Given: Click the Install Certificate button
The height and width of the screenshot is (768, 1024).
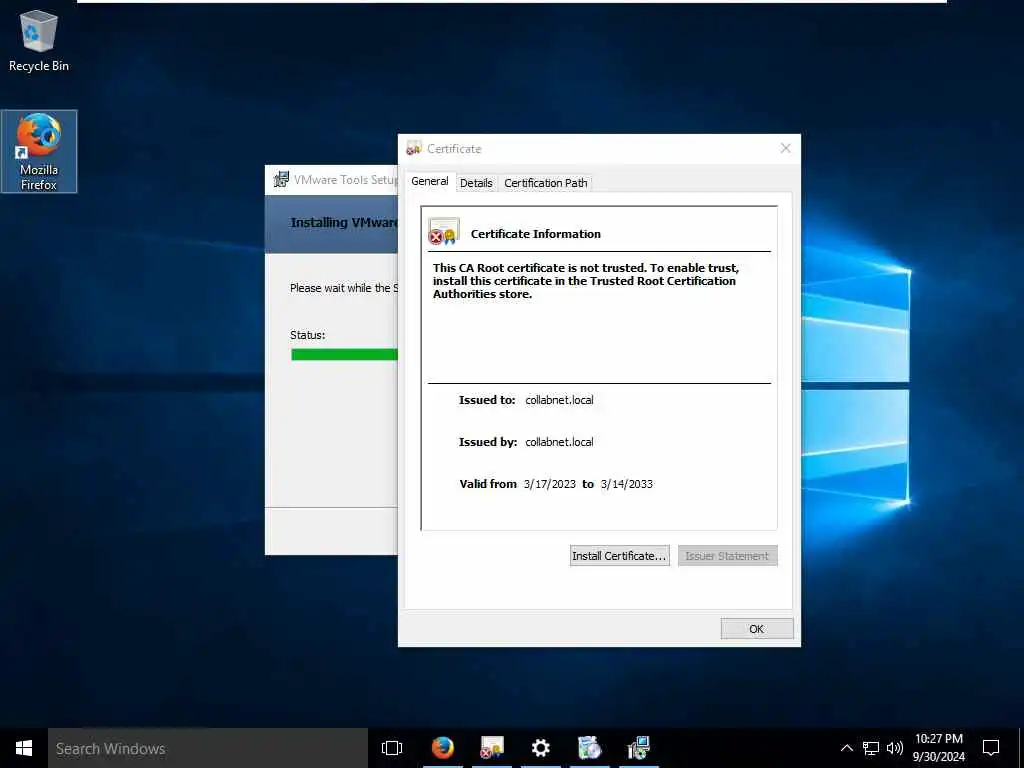Looking at the screenshot, I should [x=619, y=556].
